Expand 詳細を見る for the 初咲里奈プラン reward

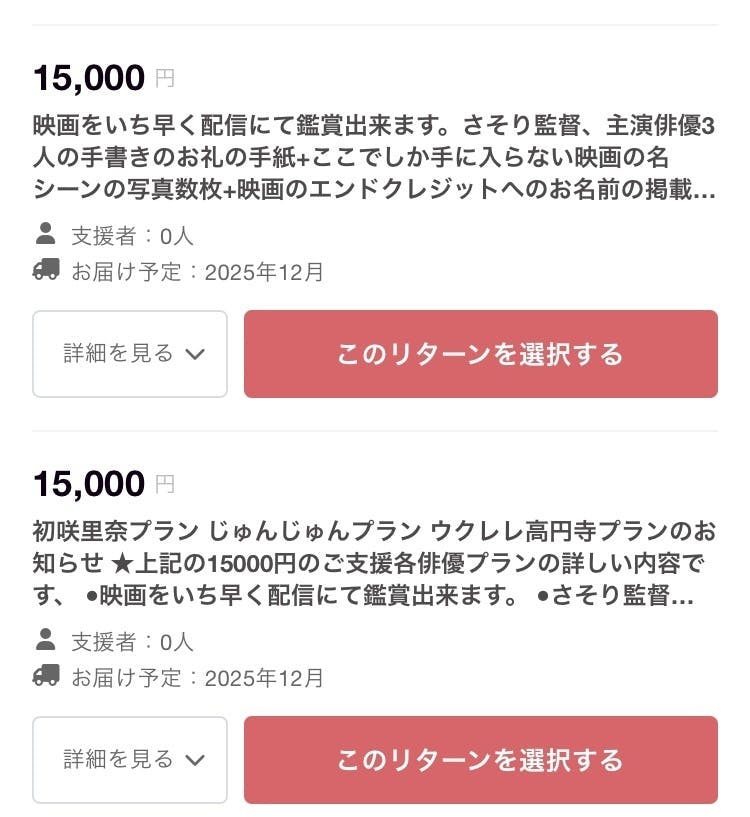pos(130,760)
